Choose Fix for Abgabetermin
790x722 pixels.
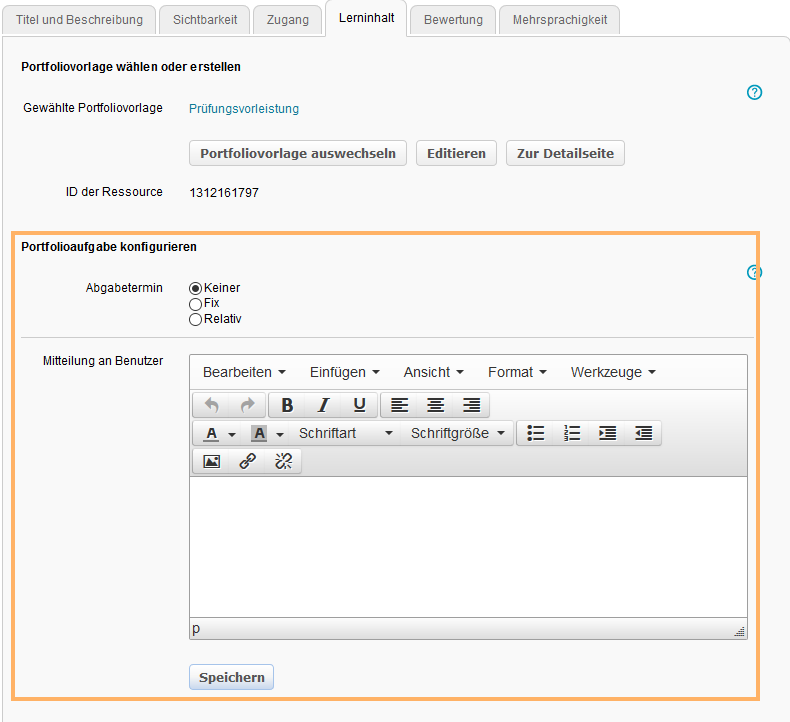coord(196,303)
